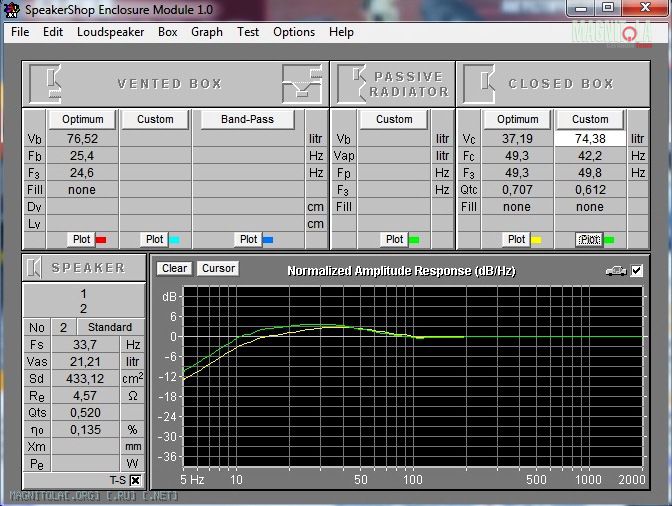The height and width of the screenshot is (506, 672).
Task: Click the Closed Box enclosure icon
Action: (479, 84)
